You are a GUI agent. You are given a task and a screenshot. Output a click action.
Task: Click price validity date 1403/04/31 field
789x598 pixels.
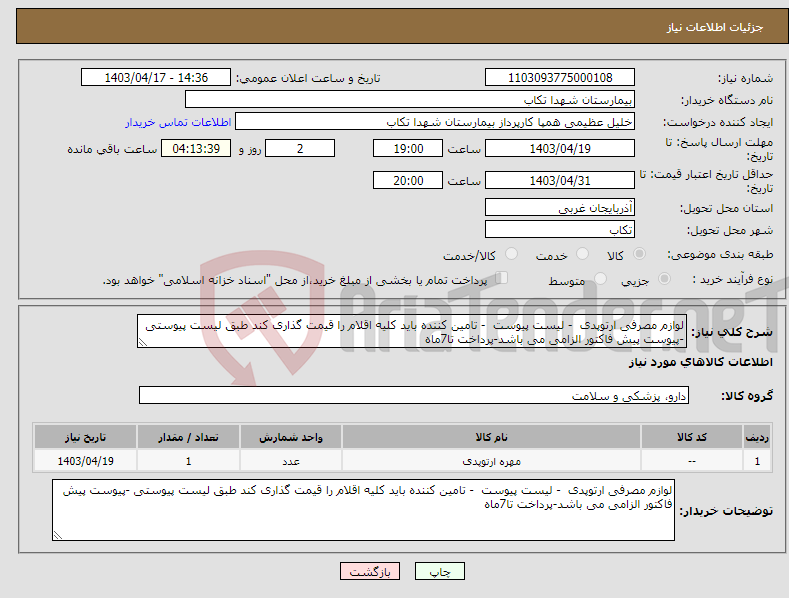pyautogui.click(x=560, y=180)
